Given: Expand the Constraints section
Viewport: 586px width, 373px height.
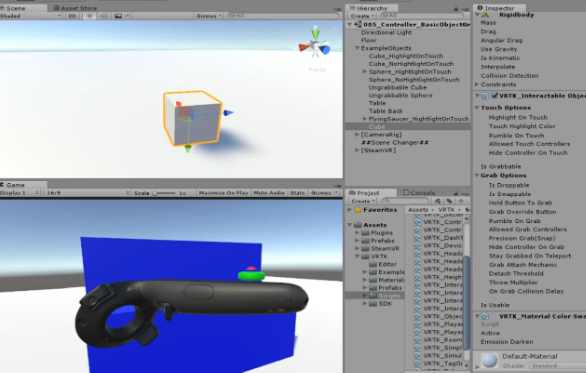Looking at the screenshot, I should tap(477, 84).
